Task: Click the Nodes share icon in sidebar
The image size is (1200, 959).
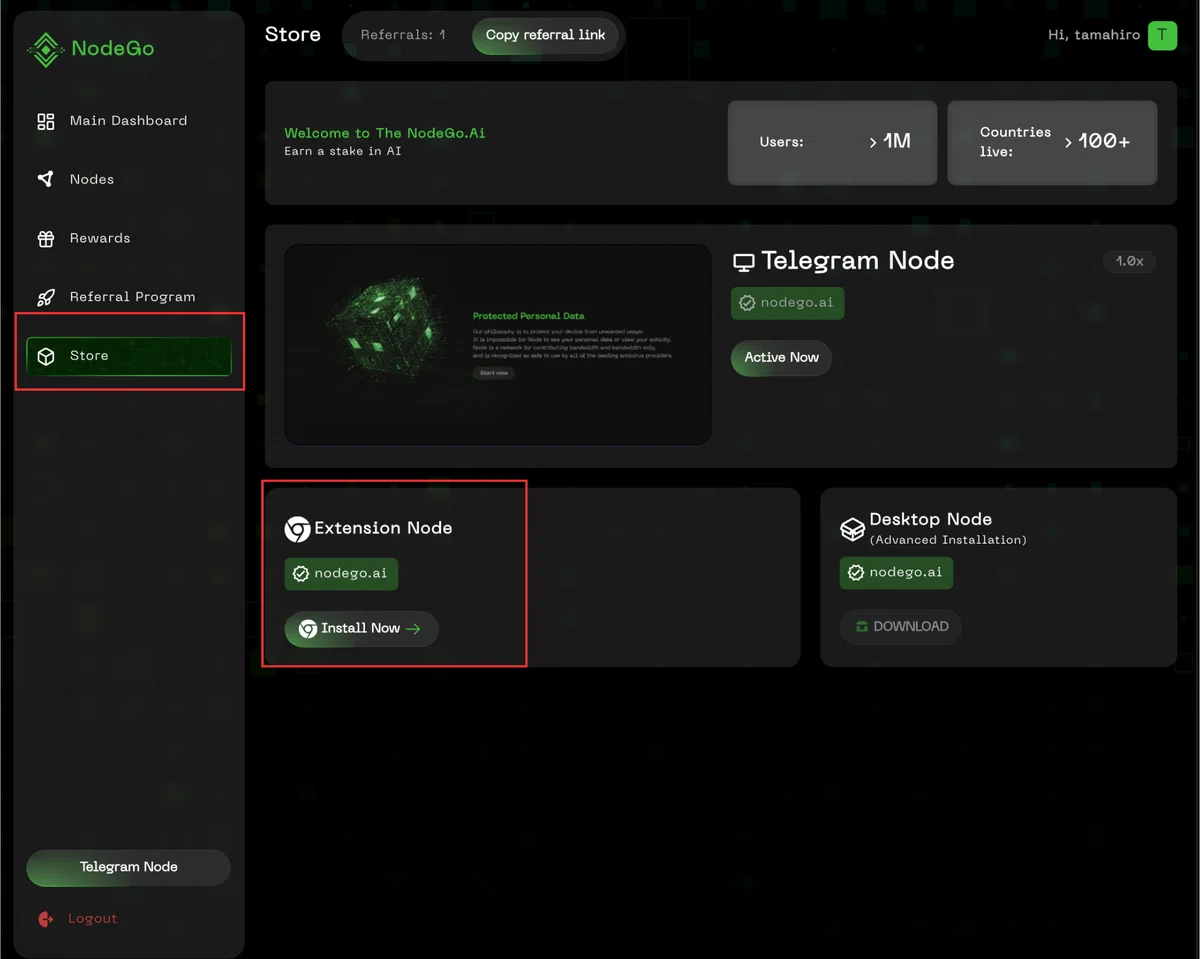Action: (46, 179)
